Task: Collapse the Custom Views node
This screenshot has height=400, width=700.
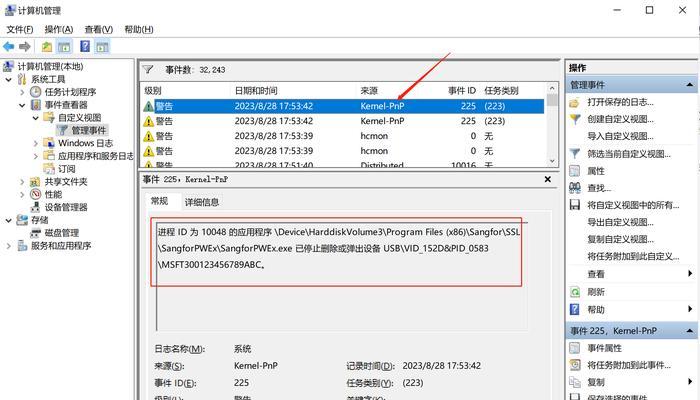Action: click(x=35, y=118)
